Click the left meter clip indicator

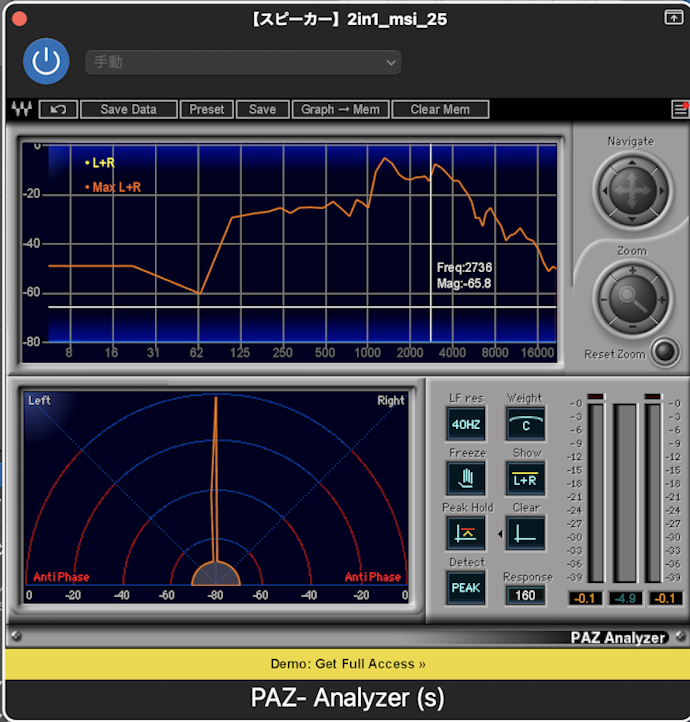click(596, 396)
